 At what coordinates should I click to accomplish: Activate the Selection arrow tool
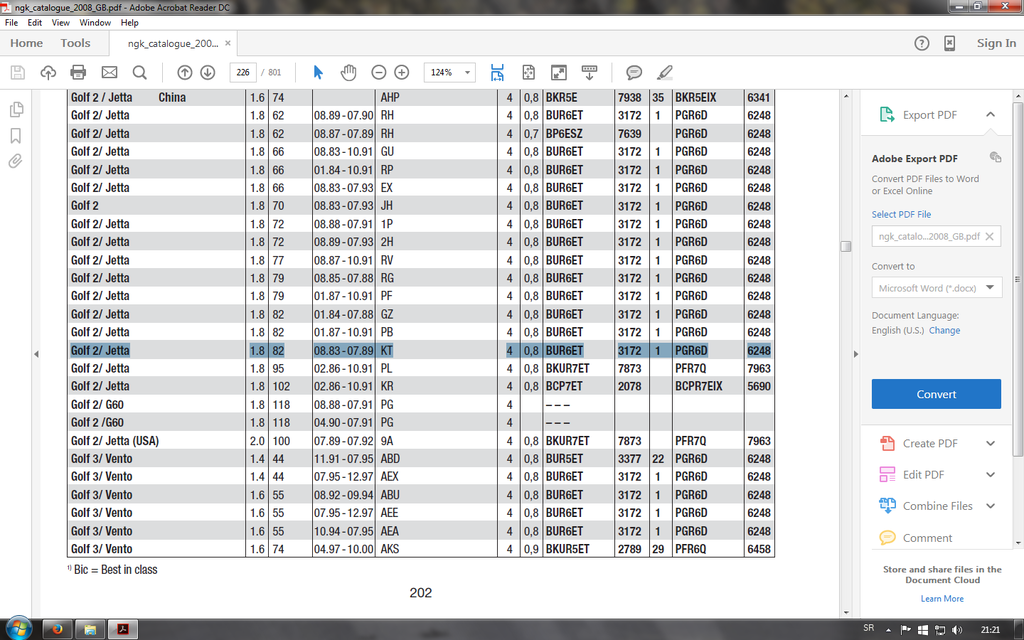[318, 72]
